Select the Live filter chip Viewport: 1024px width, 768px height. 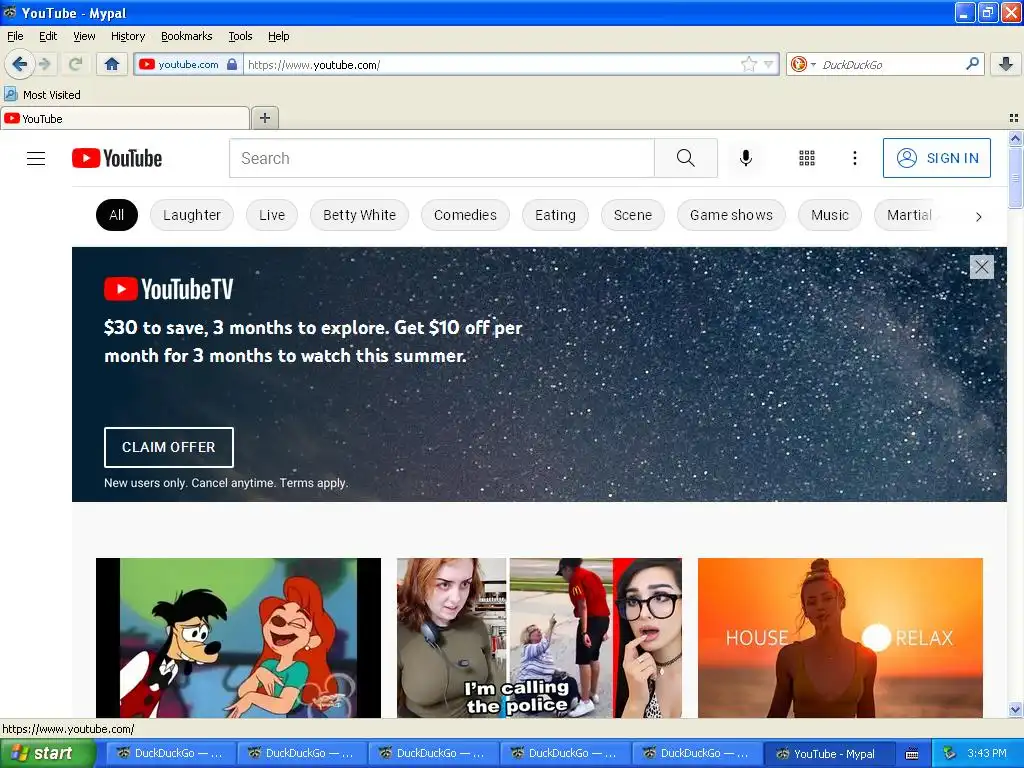(x=272, y=215)
